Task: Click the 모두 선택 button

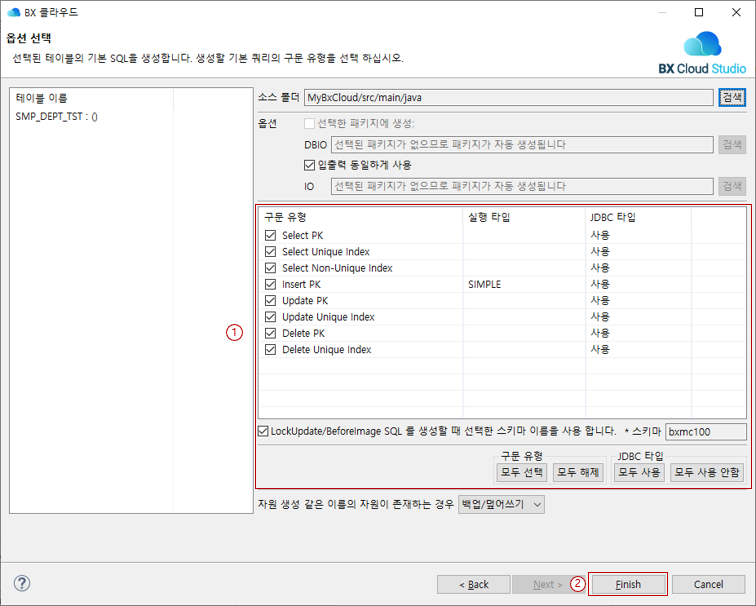Action: point(522,472)
